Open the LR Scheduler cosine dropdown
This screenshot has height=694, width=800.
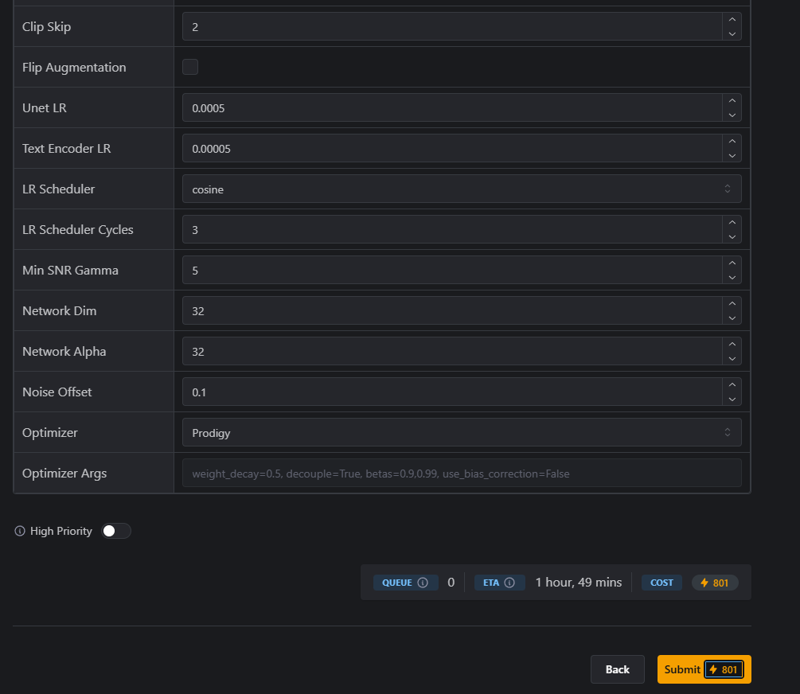[461, 189]
